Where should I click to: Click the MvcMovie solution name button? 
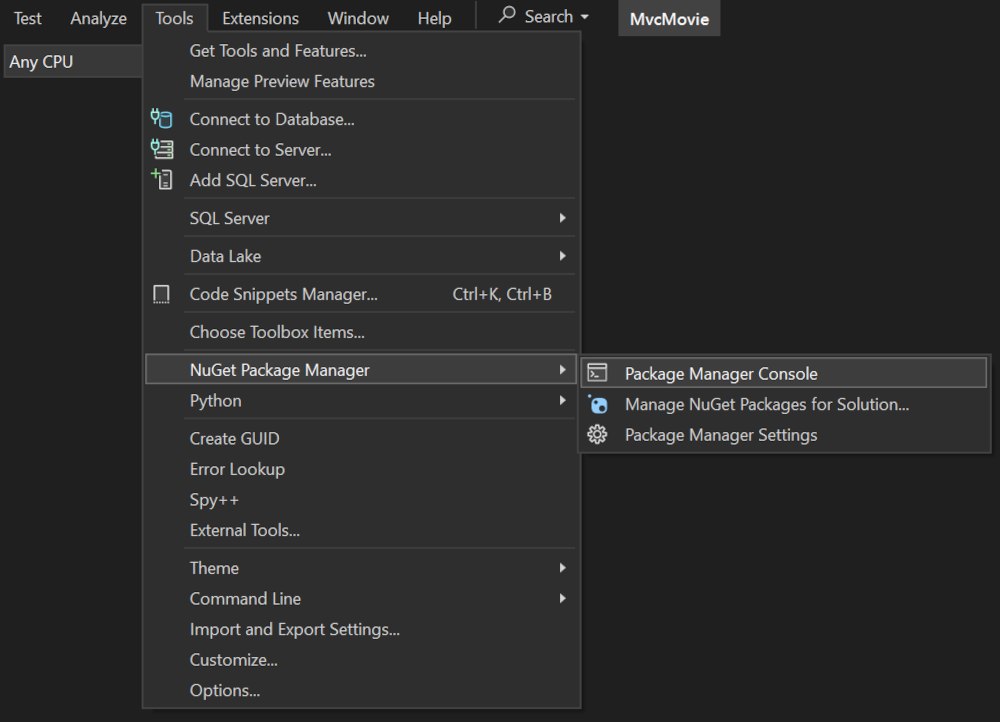(x=669, y=19)
